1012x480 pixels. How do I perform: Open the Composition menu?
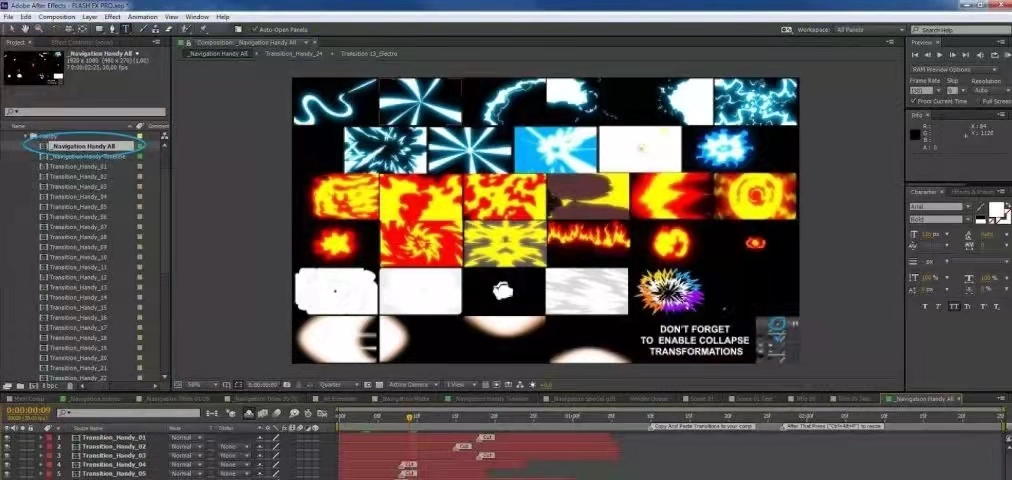coord(57,17)
